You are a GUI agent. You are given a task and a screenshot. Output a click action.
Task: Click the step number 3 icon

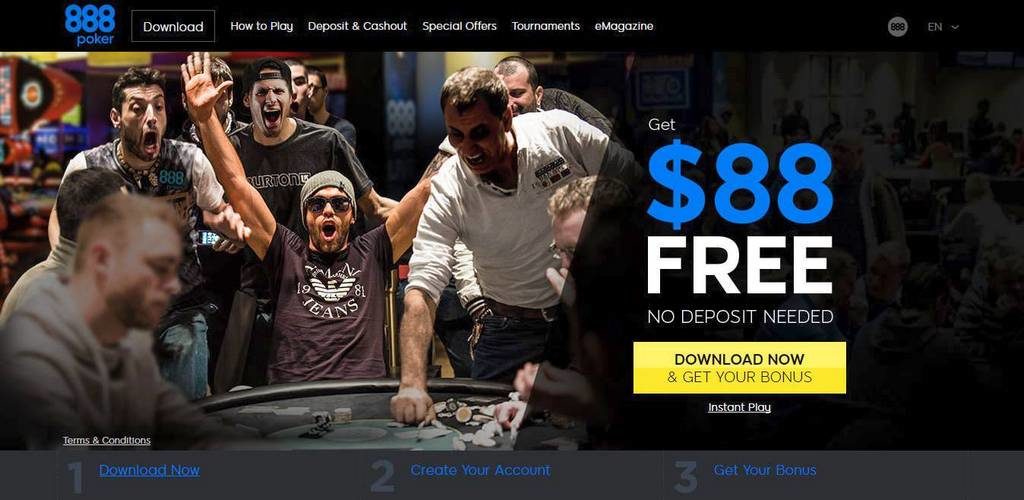click(686, 478)
